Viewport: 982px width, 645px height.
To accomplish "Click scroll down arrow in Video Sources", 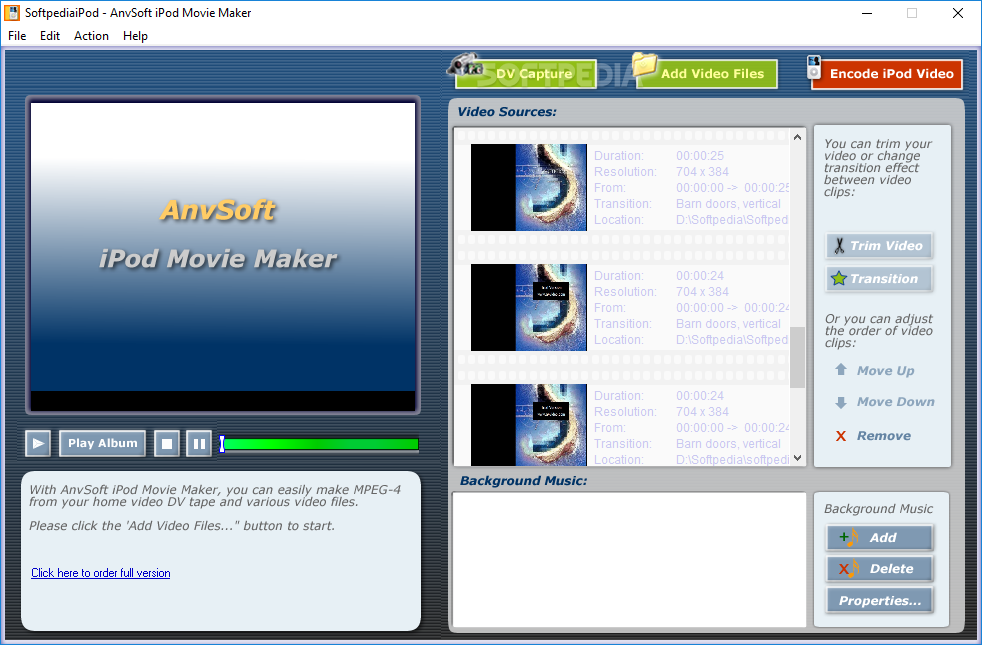I will tap(797, 458).
